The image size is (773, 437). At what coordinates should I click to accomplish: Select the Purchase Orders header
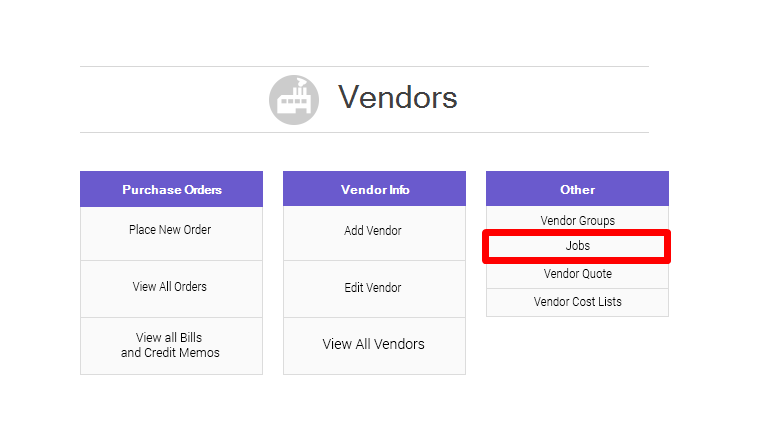(x=171, y=189)
